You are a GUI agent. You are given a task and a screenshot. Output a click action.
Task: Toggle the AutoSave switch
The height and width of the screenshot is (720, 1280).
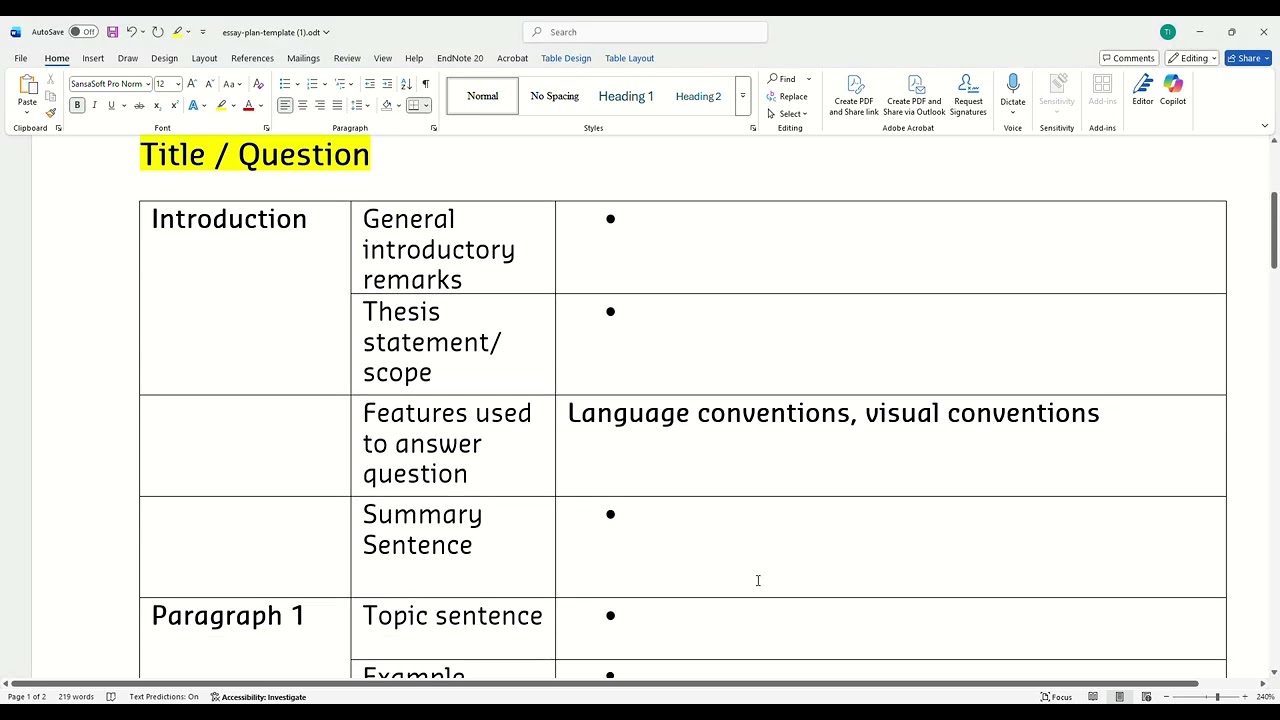83,32
